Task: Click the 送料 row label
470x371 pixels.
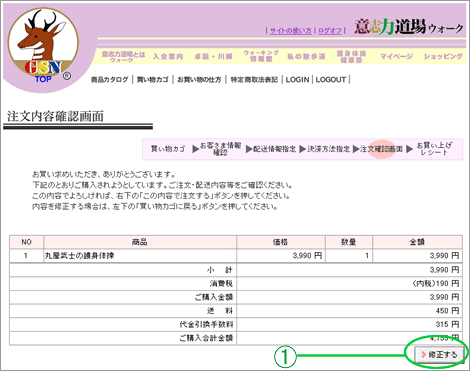Action: [x=220, y=311]
